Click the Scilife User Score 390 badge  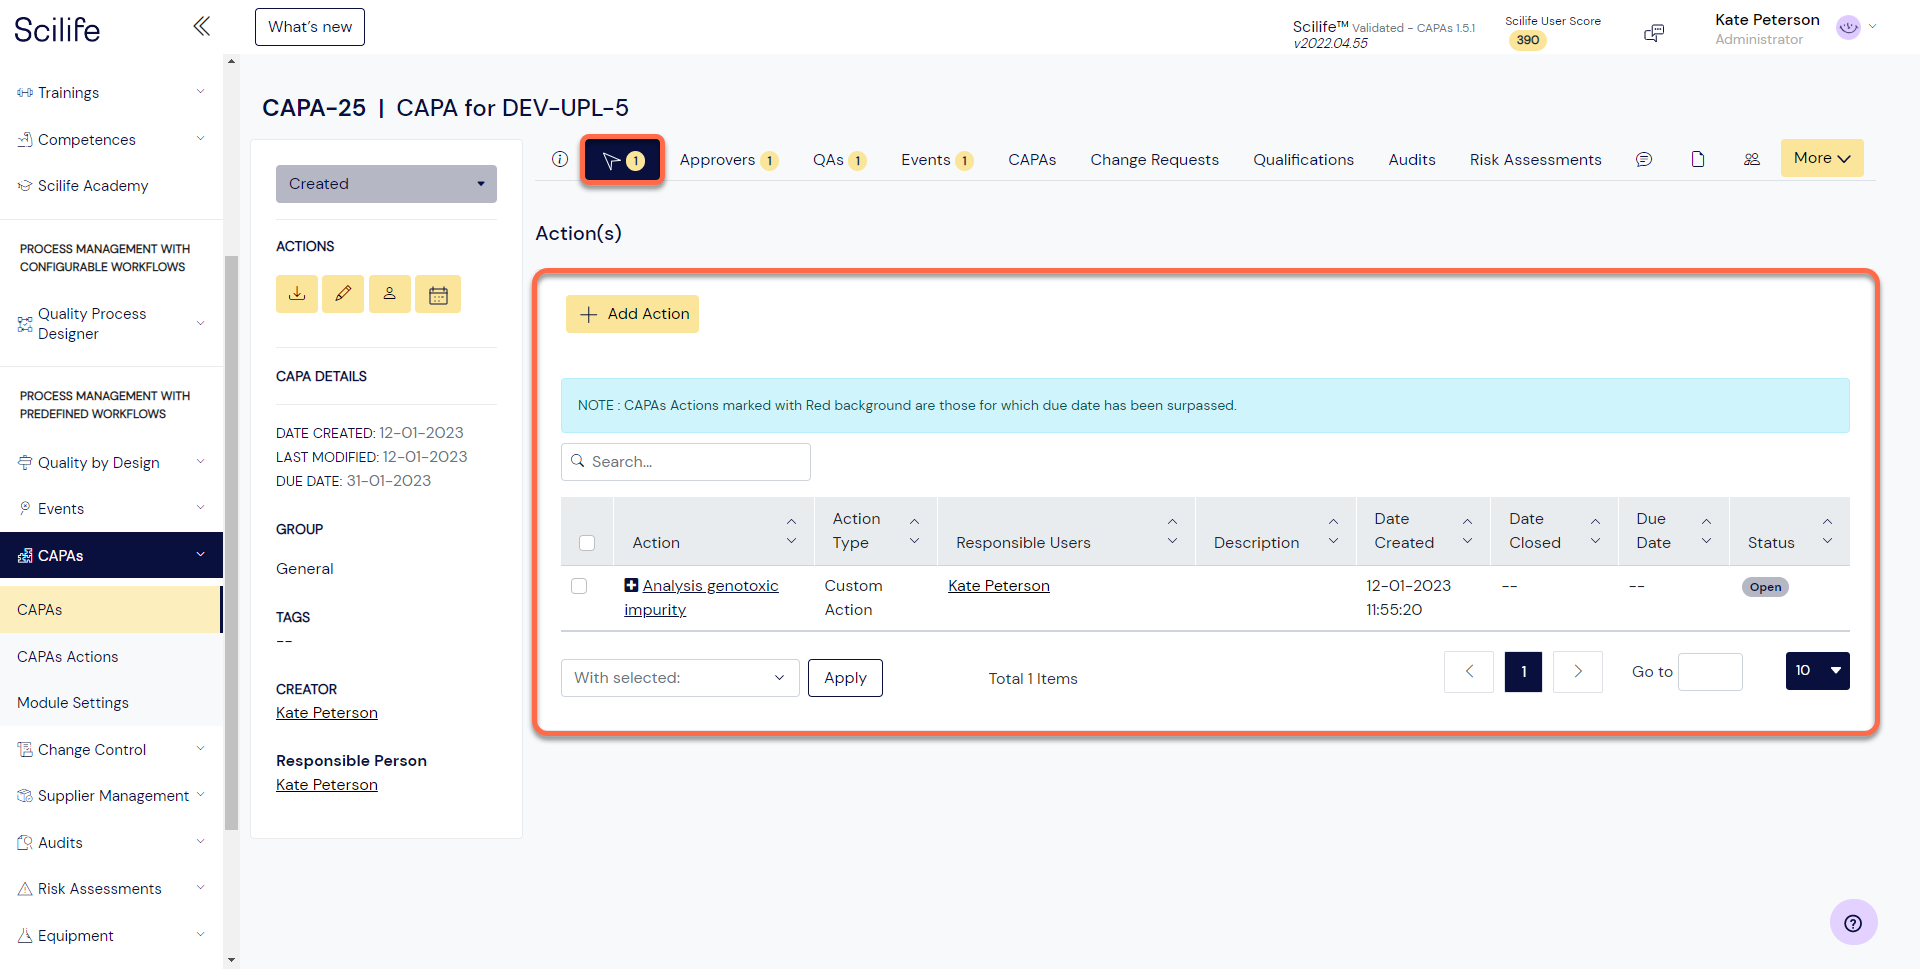tap(1527, 40)
